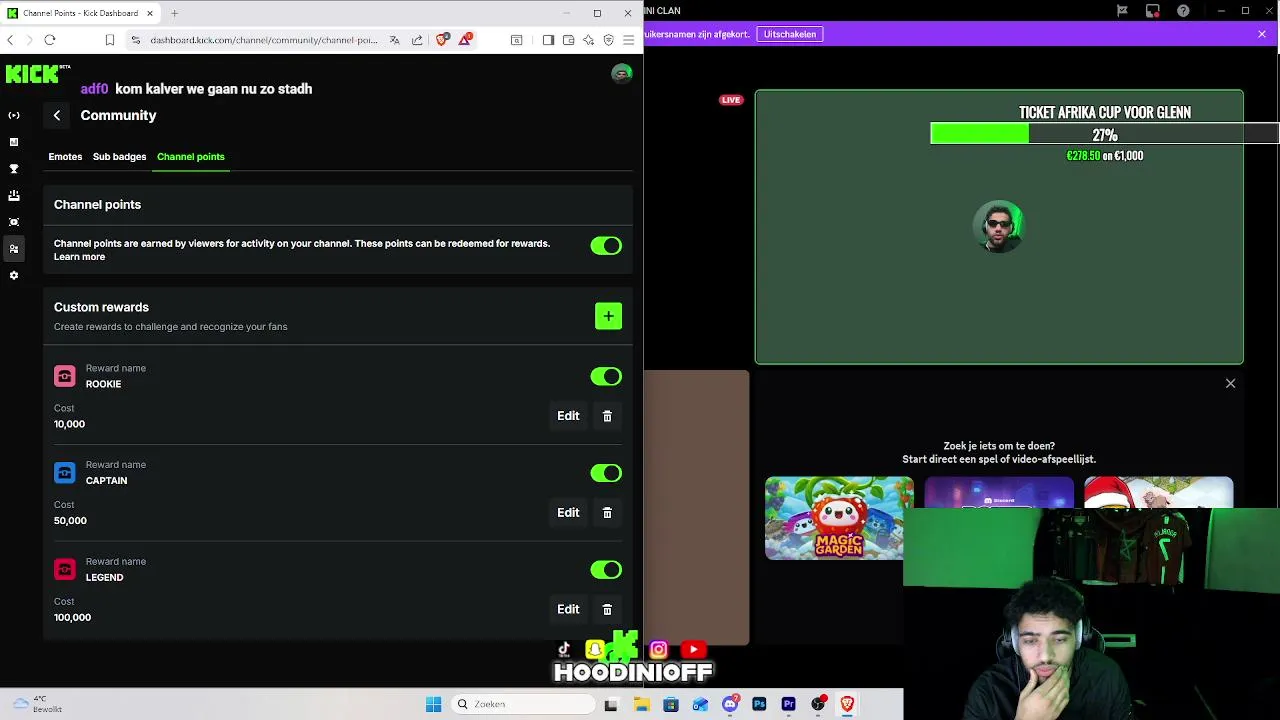
Task: Open the Brave Shields lion icon
Action: coord(443,40)
